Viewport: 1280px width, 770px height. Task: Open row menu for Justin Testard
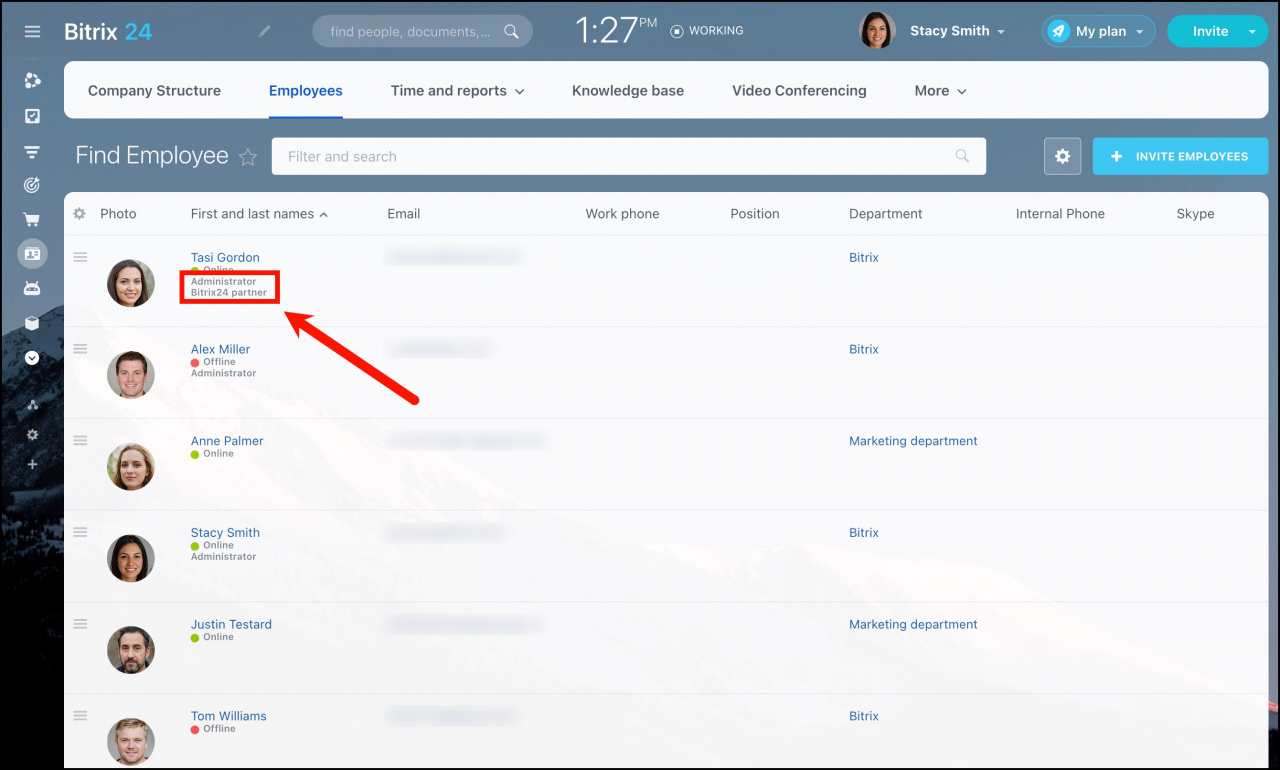(x=80, y=624)
